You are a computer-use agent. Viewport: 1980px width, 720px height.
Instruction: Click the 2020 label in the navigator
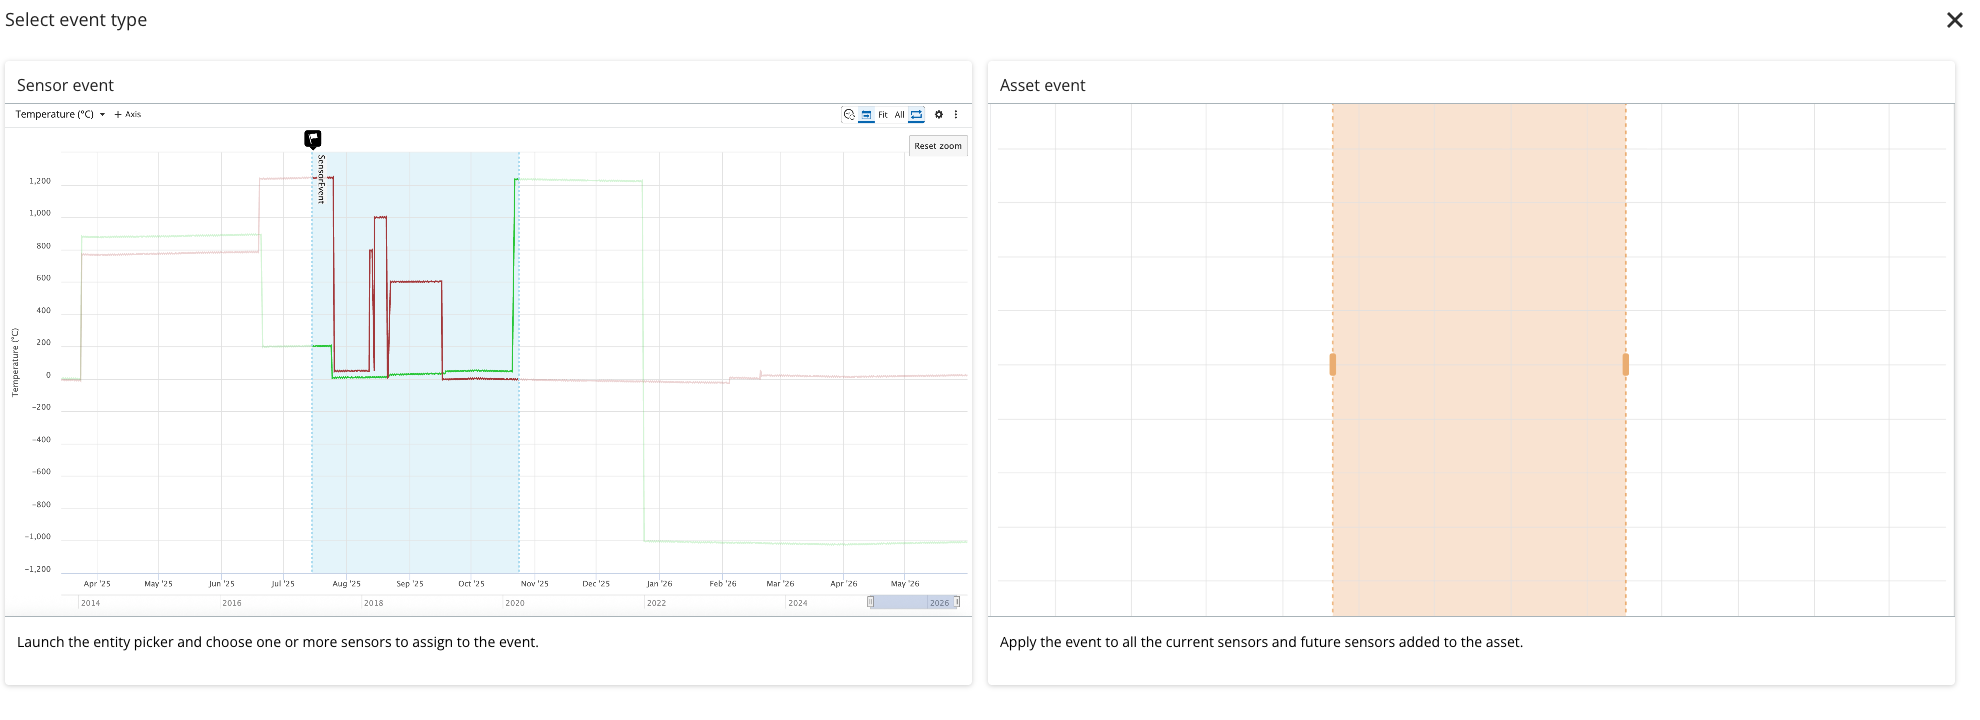tap(515, 603)
